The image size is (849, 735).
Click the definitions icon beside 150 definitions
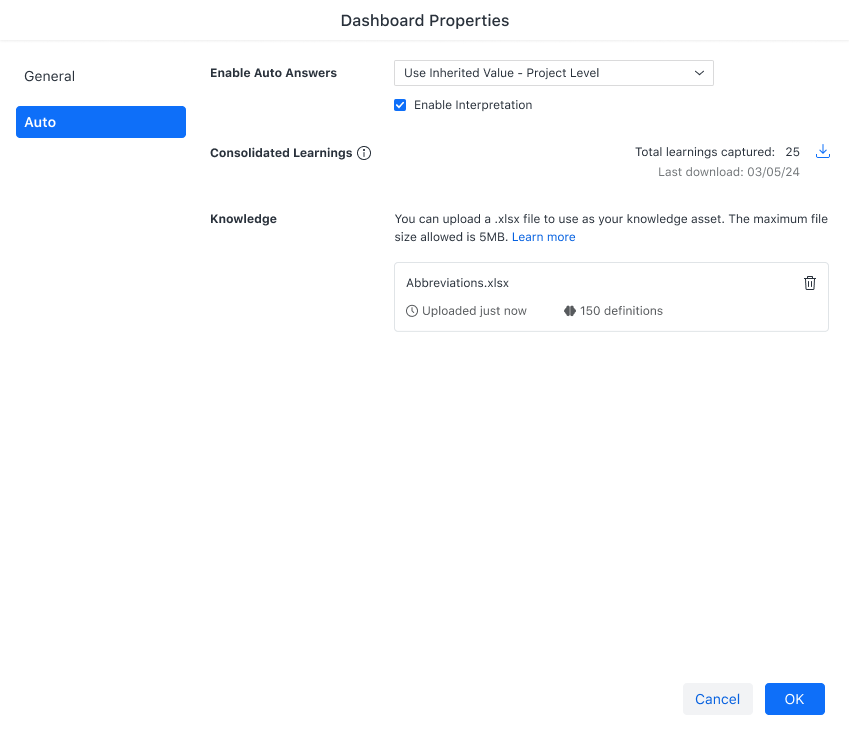click(x=570, y=311)
